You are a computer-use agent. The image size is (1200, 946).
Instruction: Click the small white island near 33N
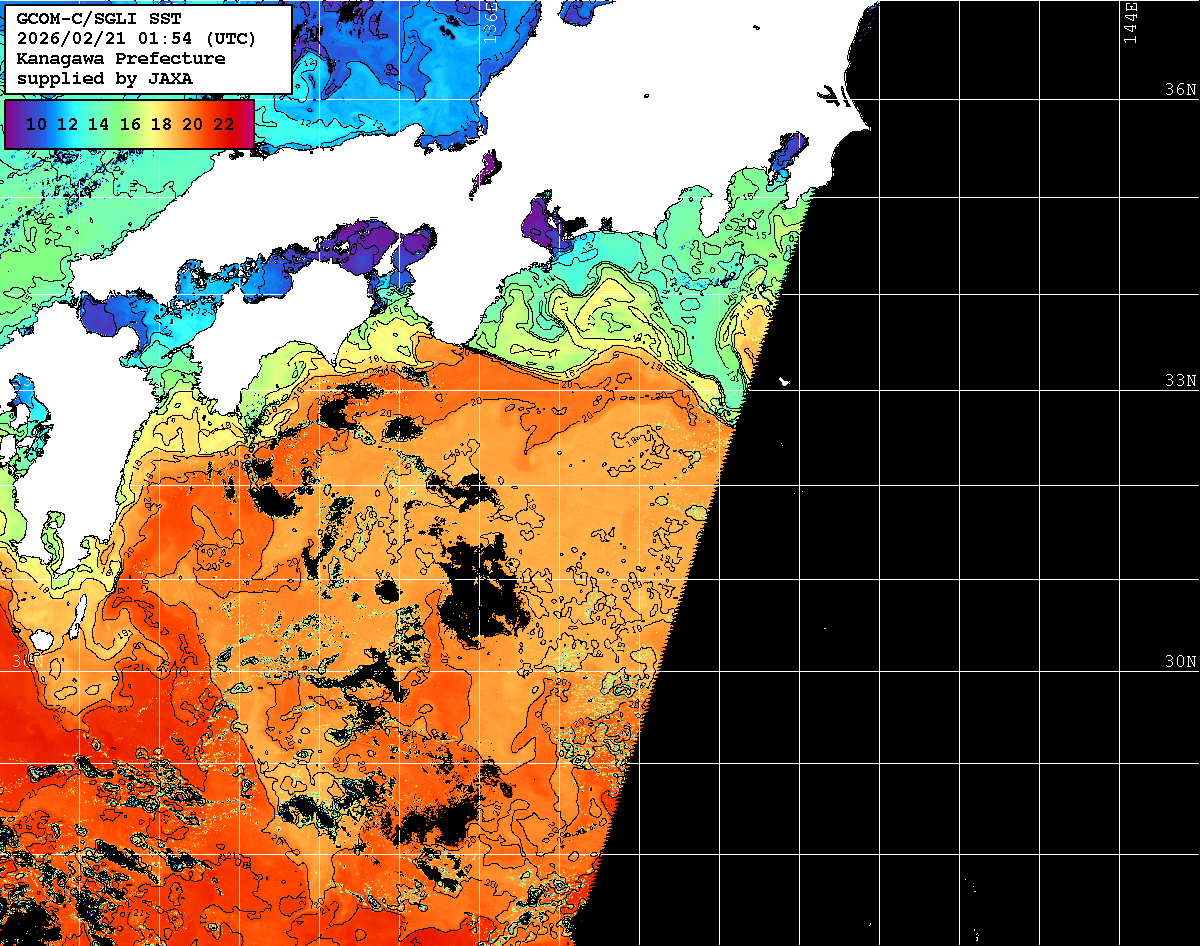tap(783, 381)
